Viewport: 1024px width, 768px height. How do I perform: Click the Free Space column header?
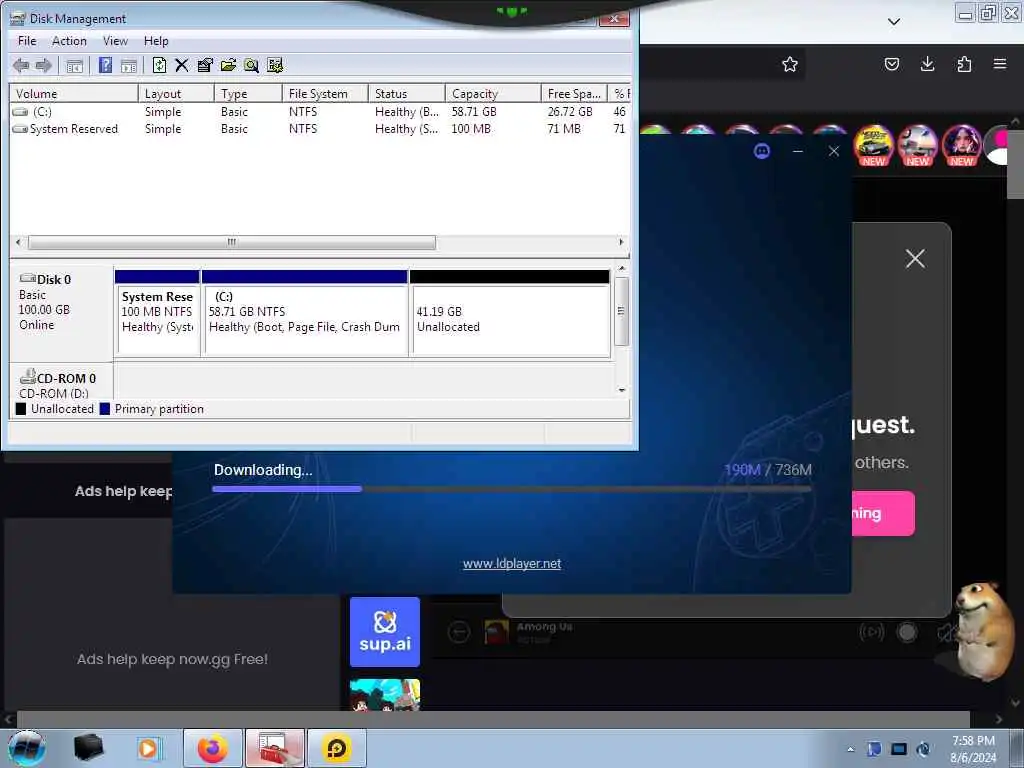coord(574,93)
